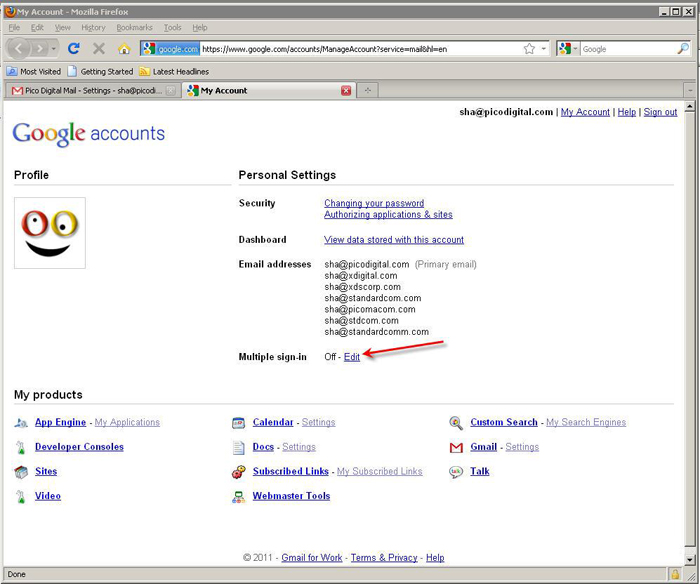Open the Most Visited bookmarks folder
This screenshot has width=700, height=584.
point(34,71)
